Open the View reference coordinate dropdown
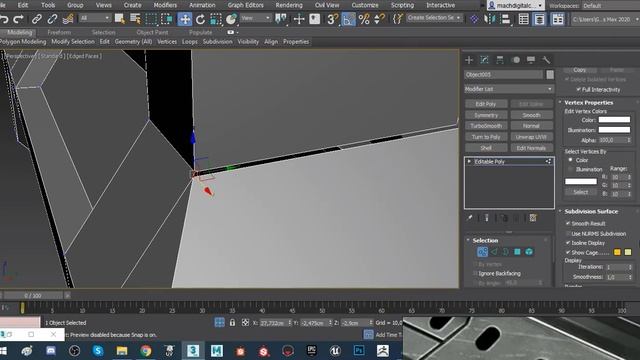 (256, 18)
